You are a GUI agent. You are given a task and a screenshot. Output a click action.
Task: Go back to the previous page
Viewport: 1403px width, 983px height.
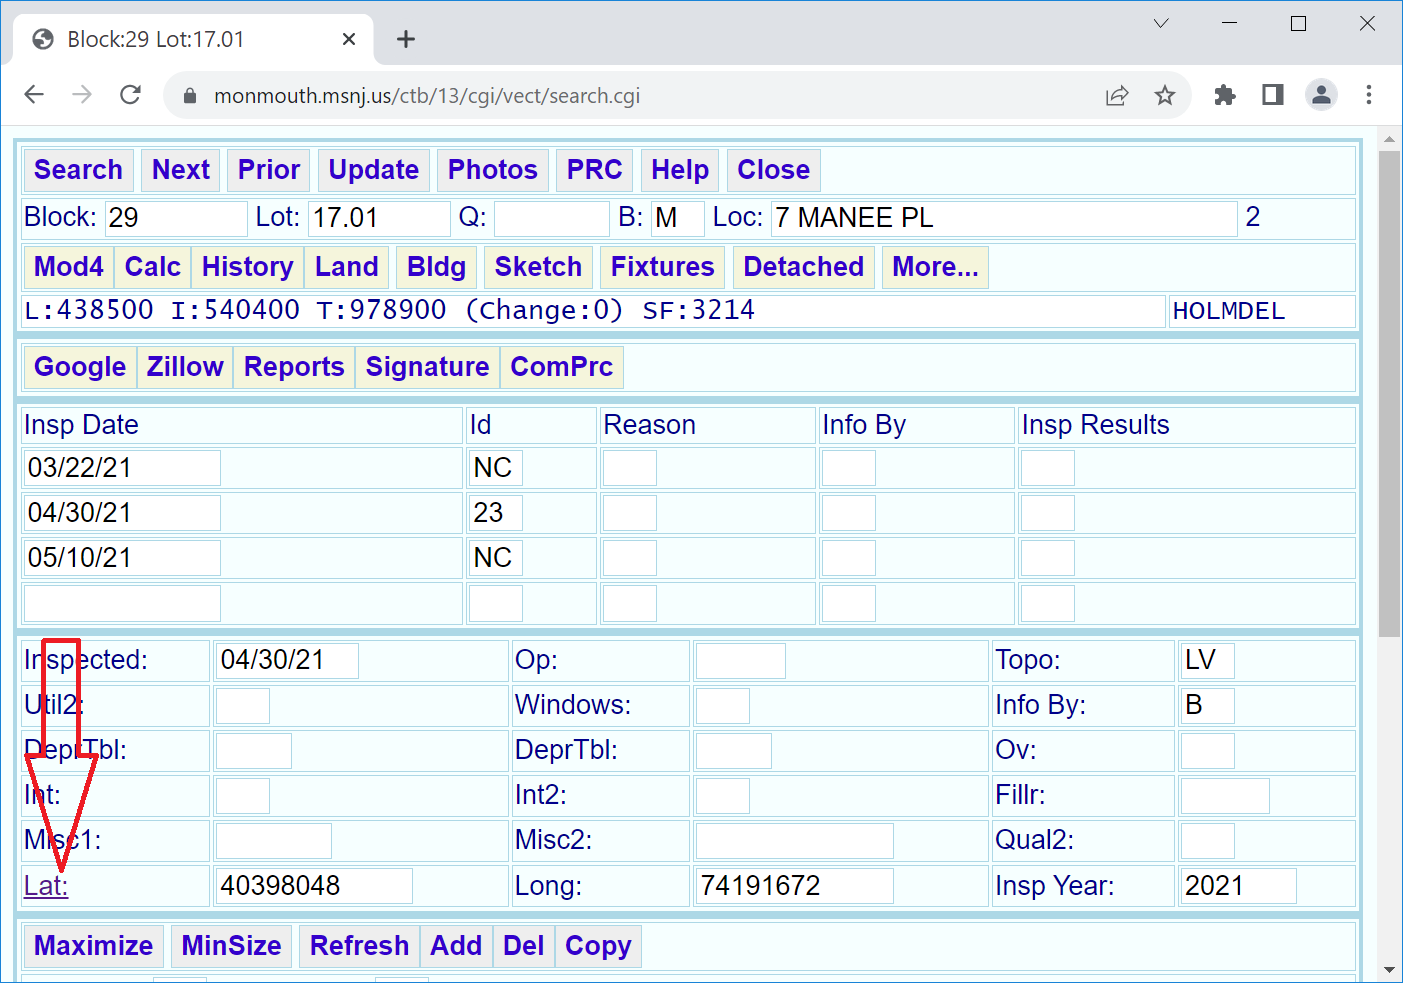click(34, 95)
